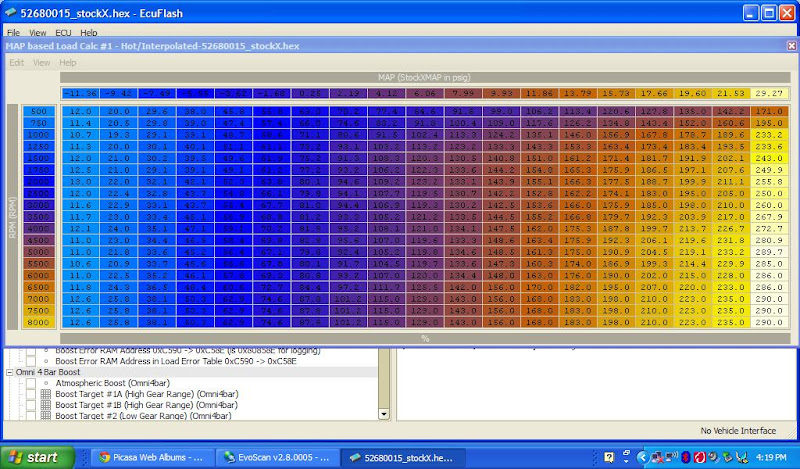This screenshot has width=800, height=469.
Task: Collapse the Omni 4 Bar Boost group
Action: 9,372
